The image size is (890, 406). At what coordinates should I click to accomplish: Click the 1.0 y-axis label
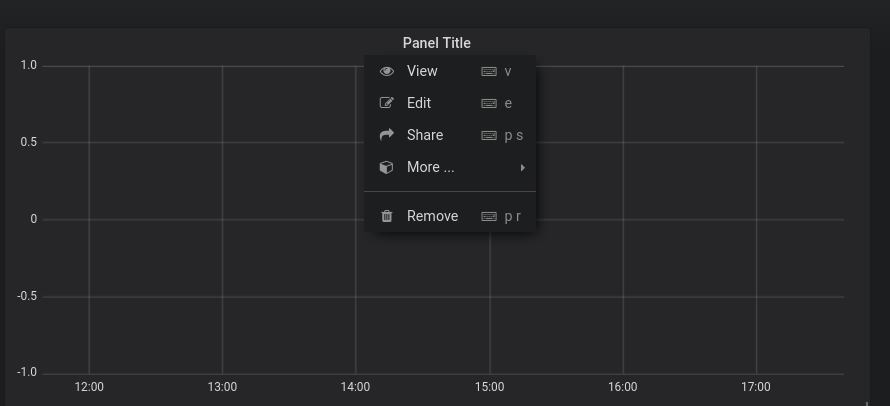[x=28, y=66]
